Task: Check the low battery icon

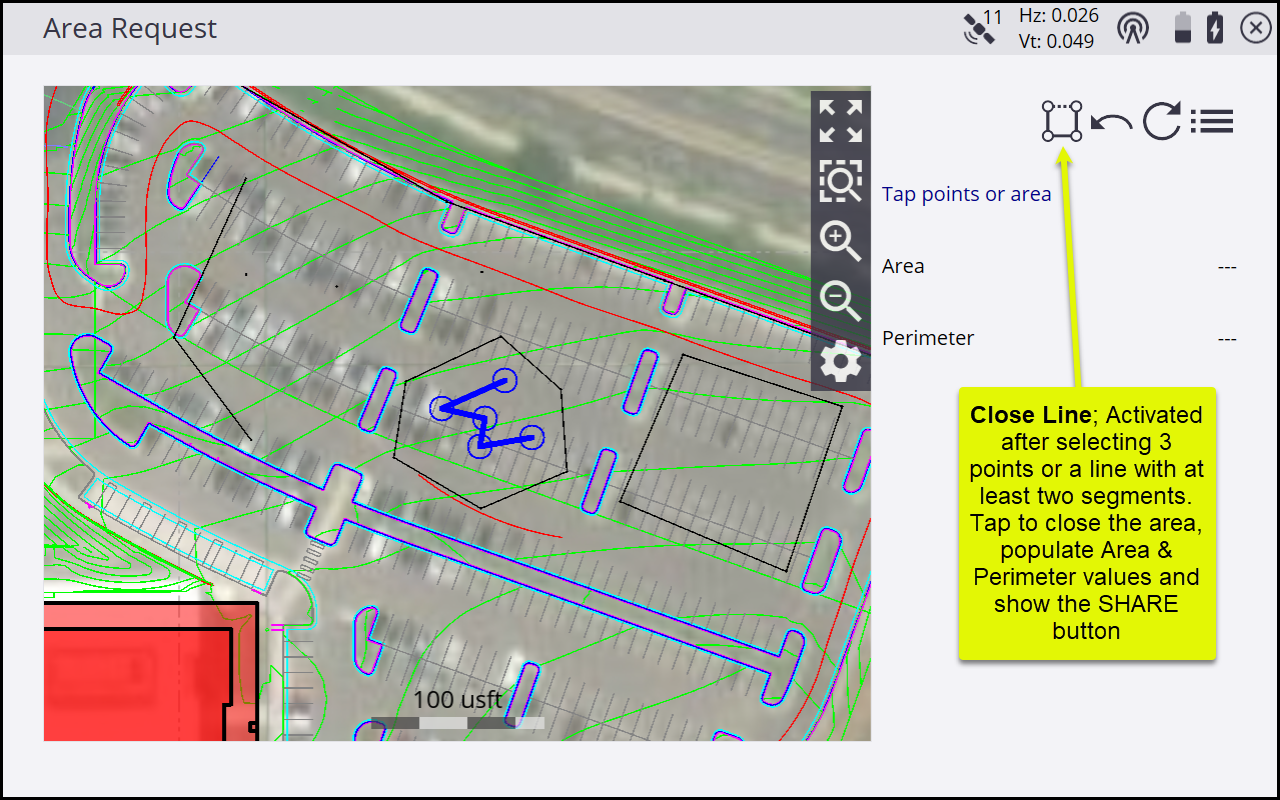Action: click(1183, 28)
